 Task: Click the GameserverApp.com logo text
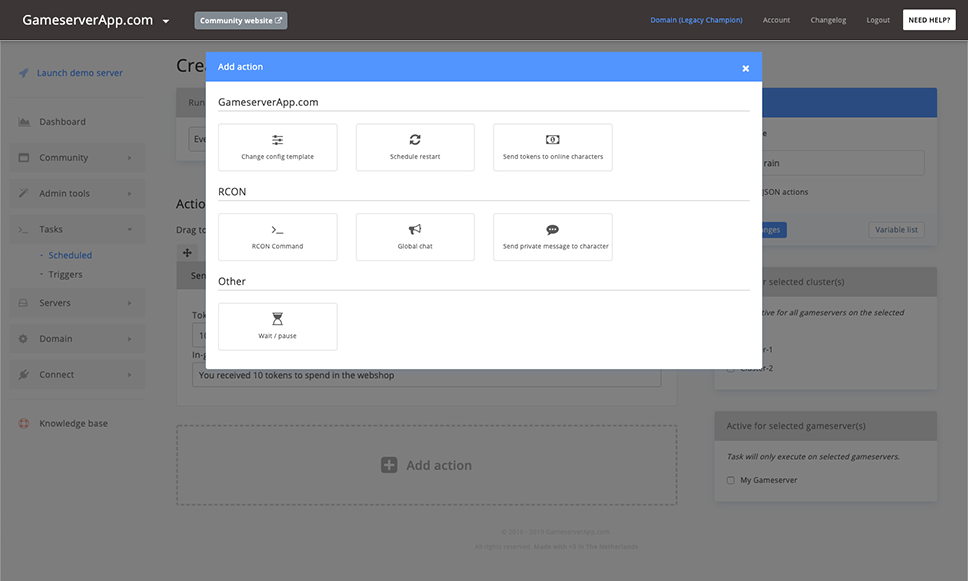click(x=88, y=20)
